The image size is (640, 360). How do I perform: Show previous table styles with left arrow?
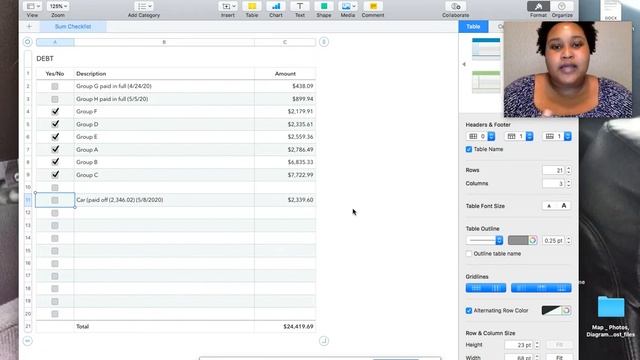click(464, 64)
